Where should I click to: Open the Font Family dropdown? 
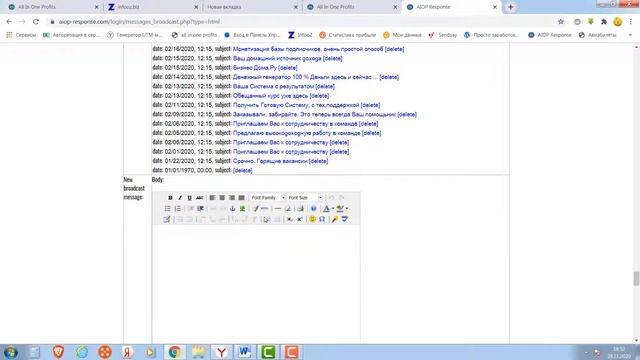tap(268, 198)
